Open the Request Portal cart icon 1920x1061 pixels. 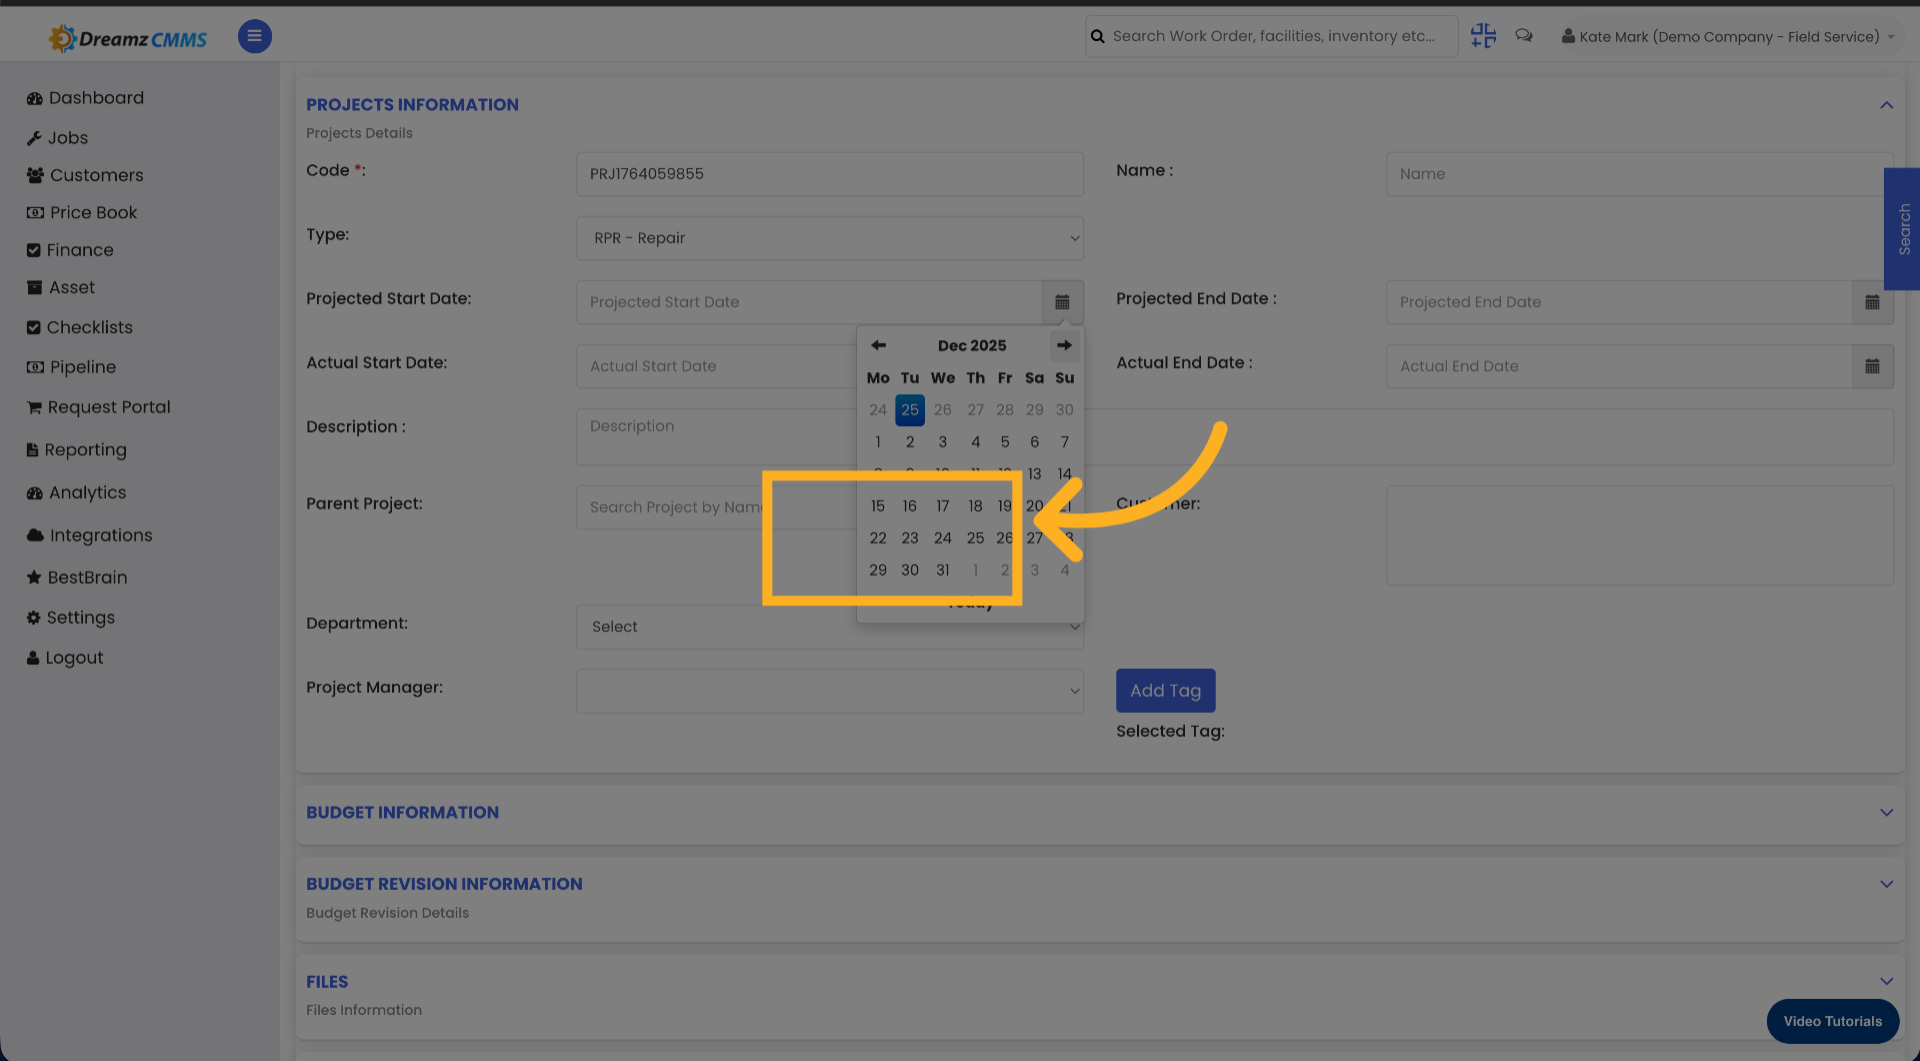[x=35, y=407]
